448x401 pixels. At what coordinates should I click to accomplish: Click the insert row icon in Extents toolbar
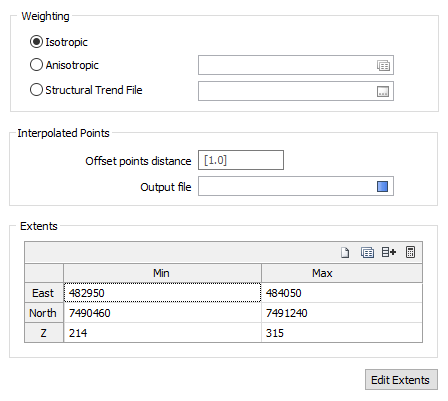389,252
